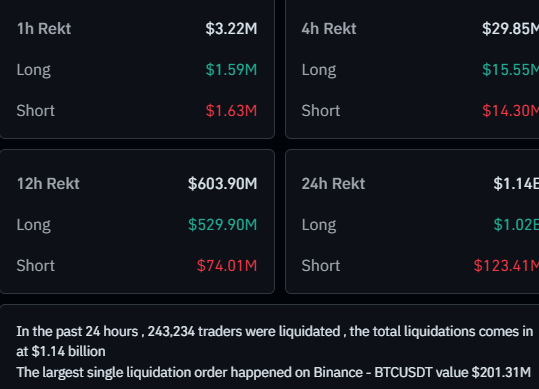539x389 pixels.
Task: Select the 12h total $603.90M
Action: tap(222, 184)
